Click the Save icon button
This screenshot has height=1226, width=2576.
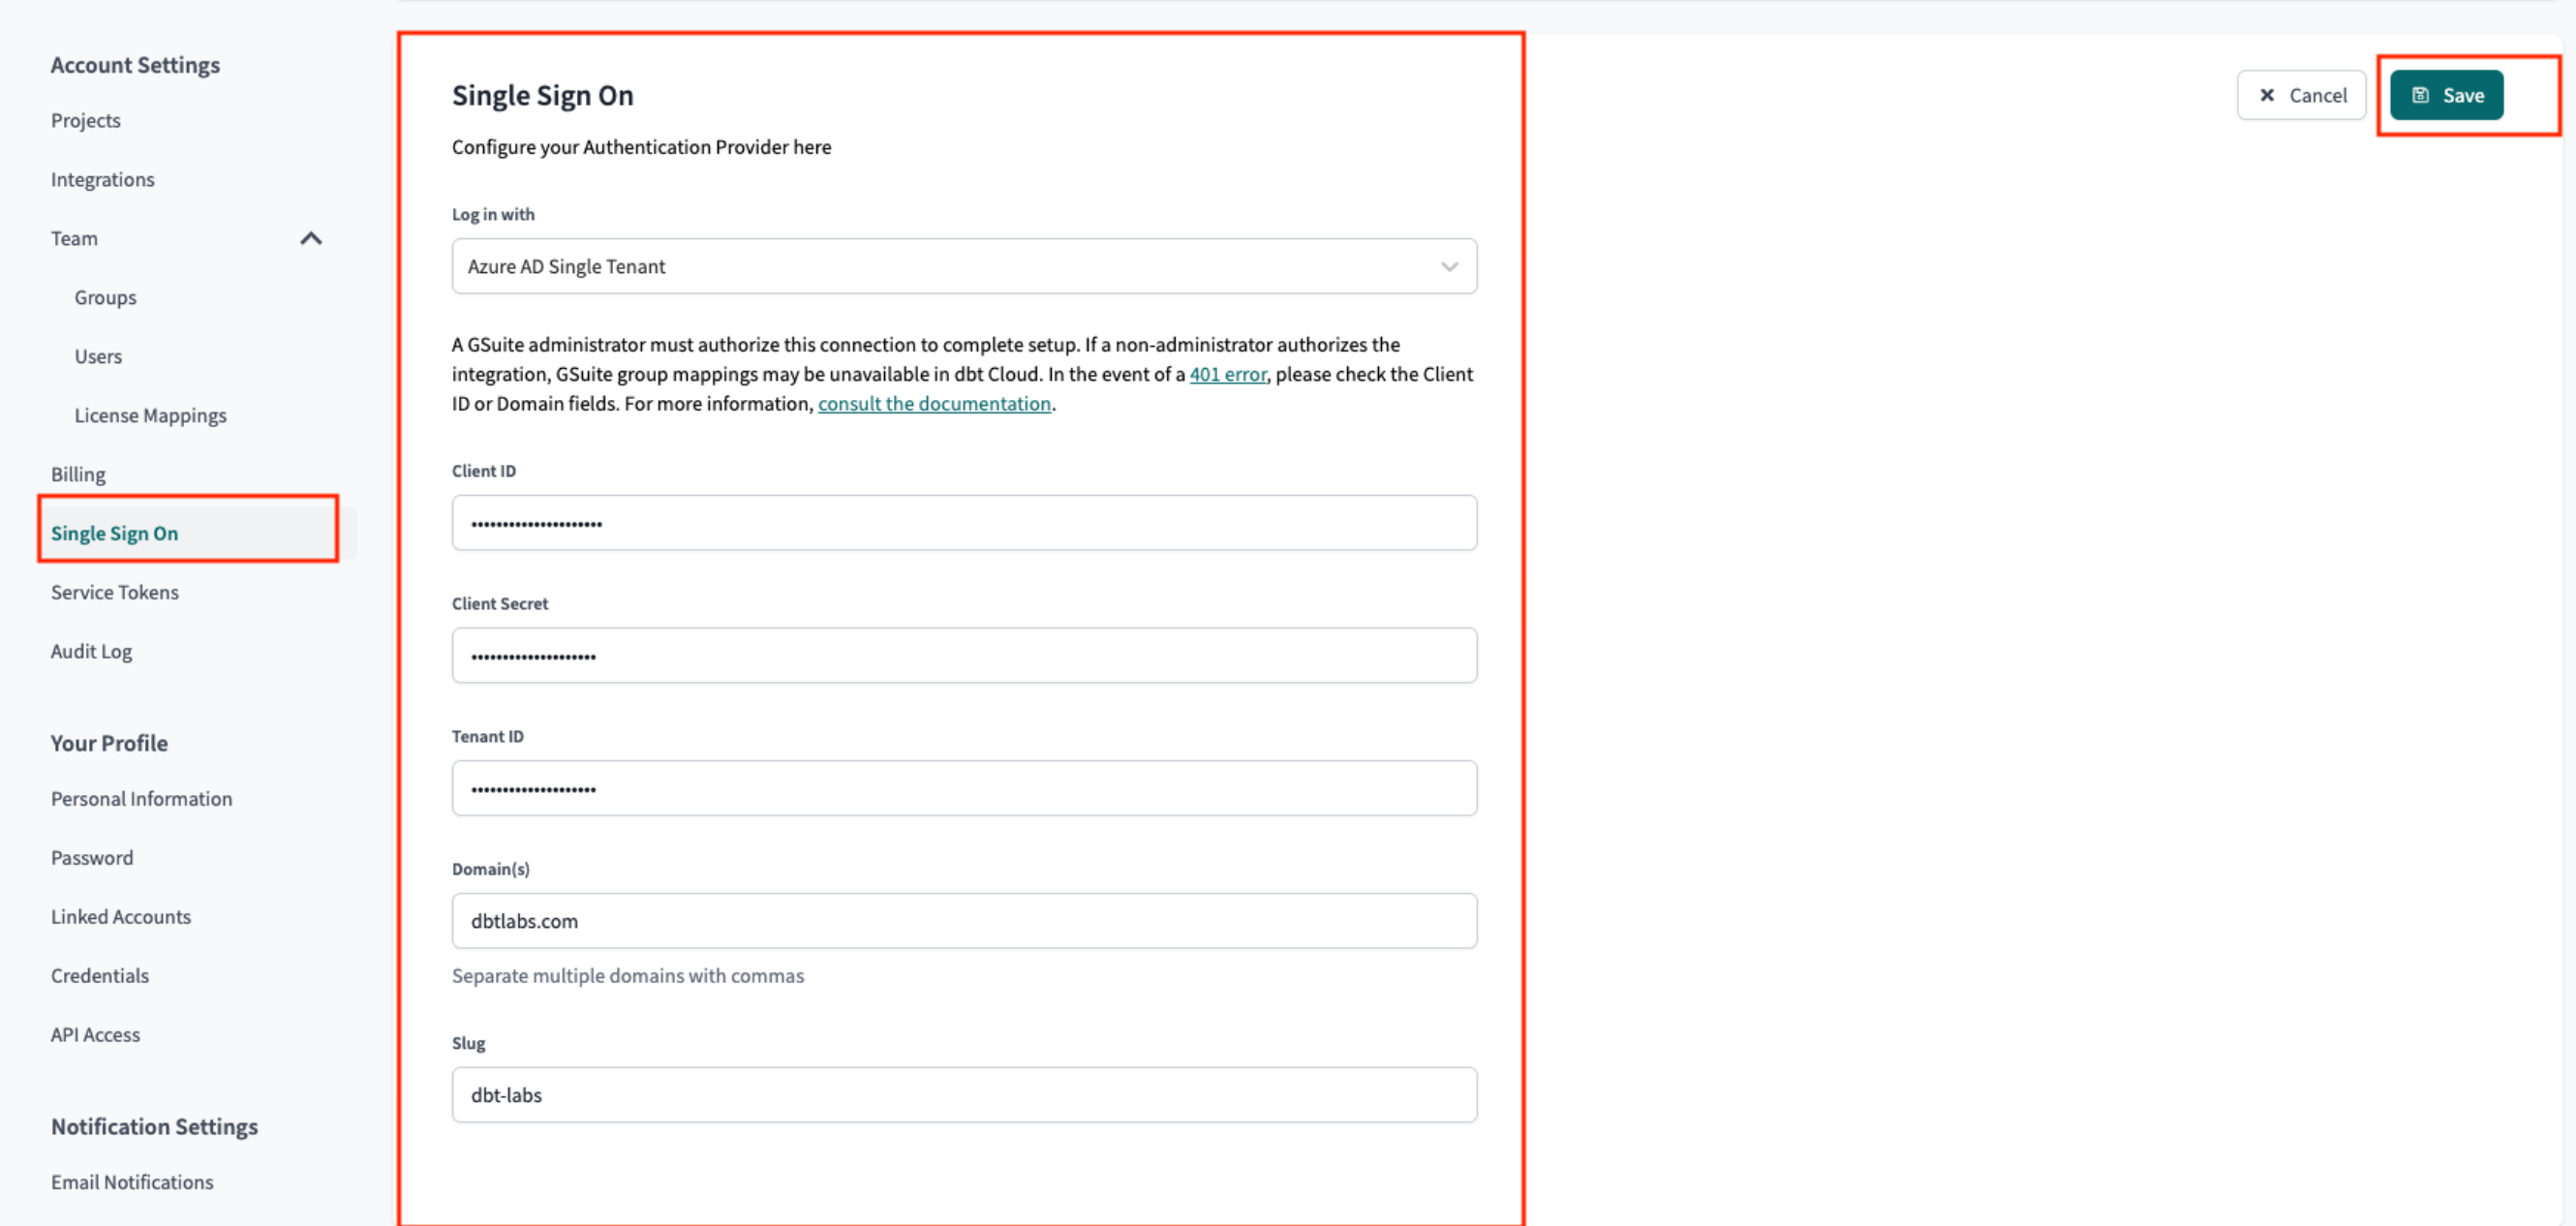[x=2446, y=94]
